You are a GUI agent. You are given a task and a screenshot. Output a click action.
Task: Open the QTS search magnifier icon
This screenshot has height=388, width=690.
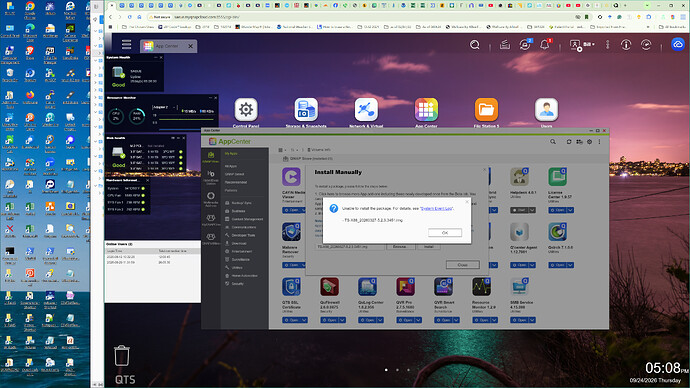(475, 45)
